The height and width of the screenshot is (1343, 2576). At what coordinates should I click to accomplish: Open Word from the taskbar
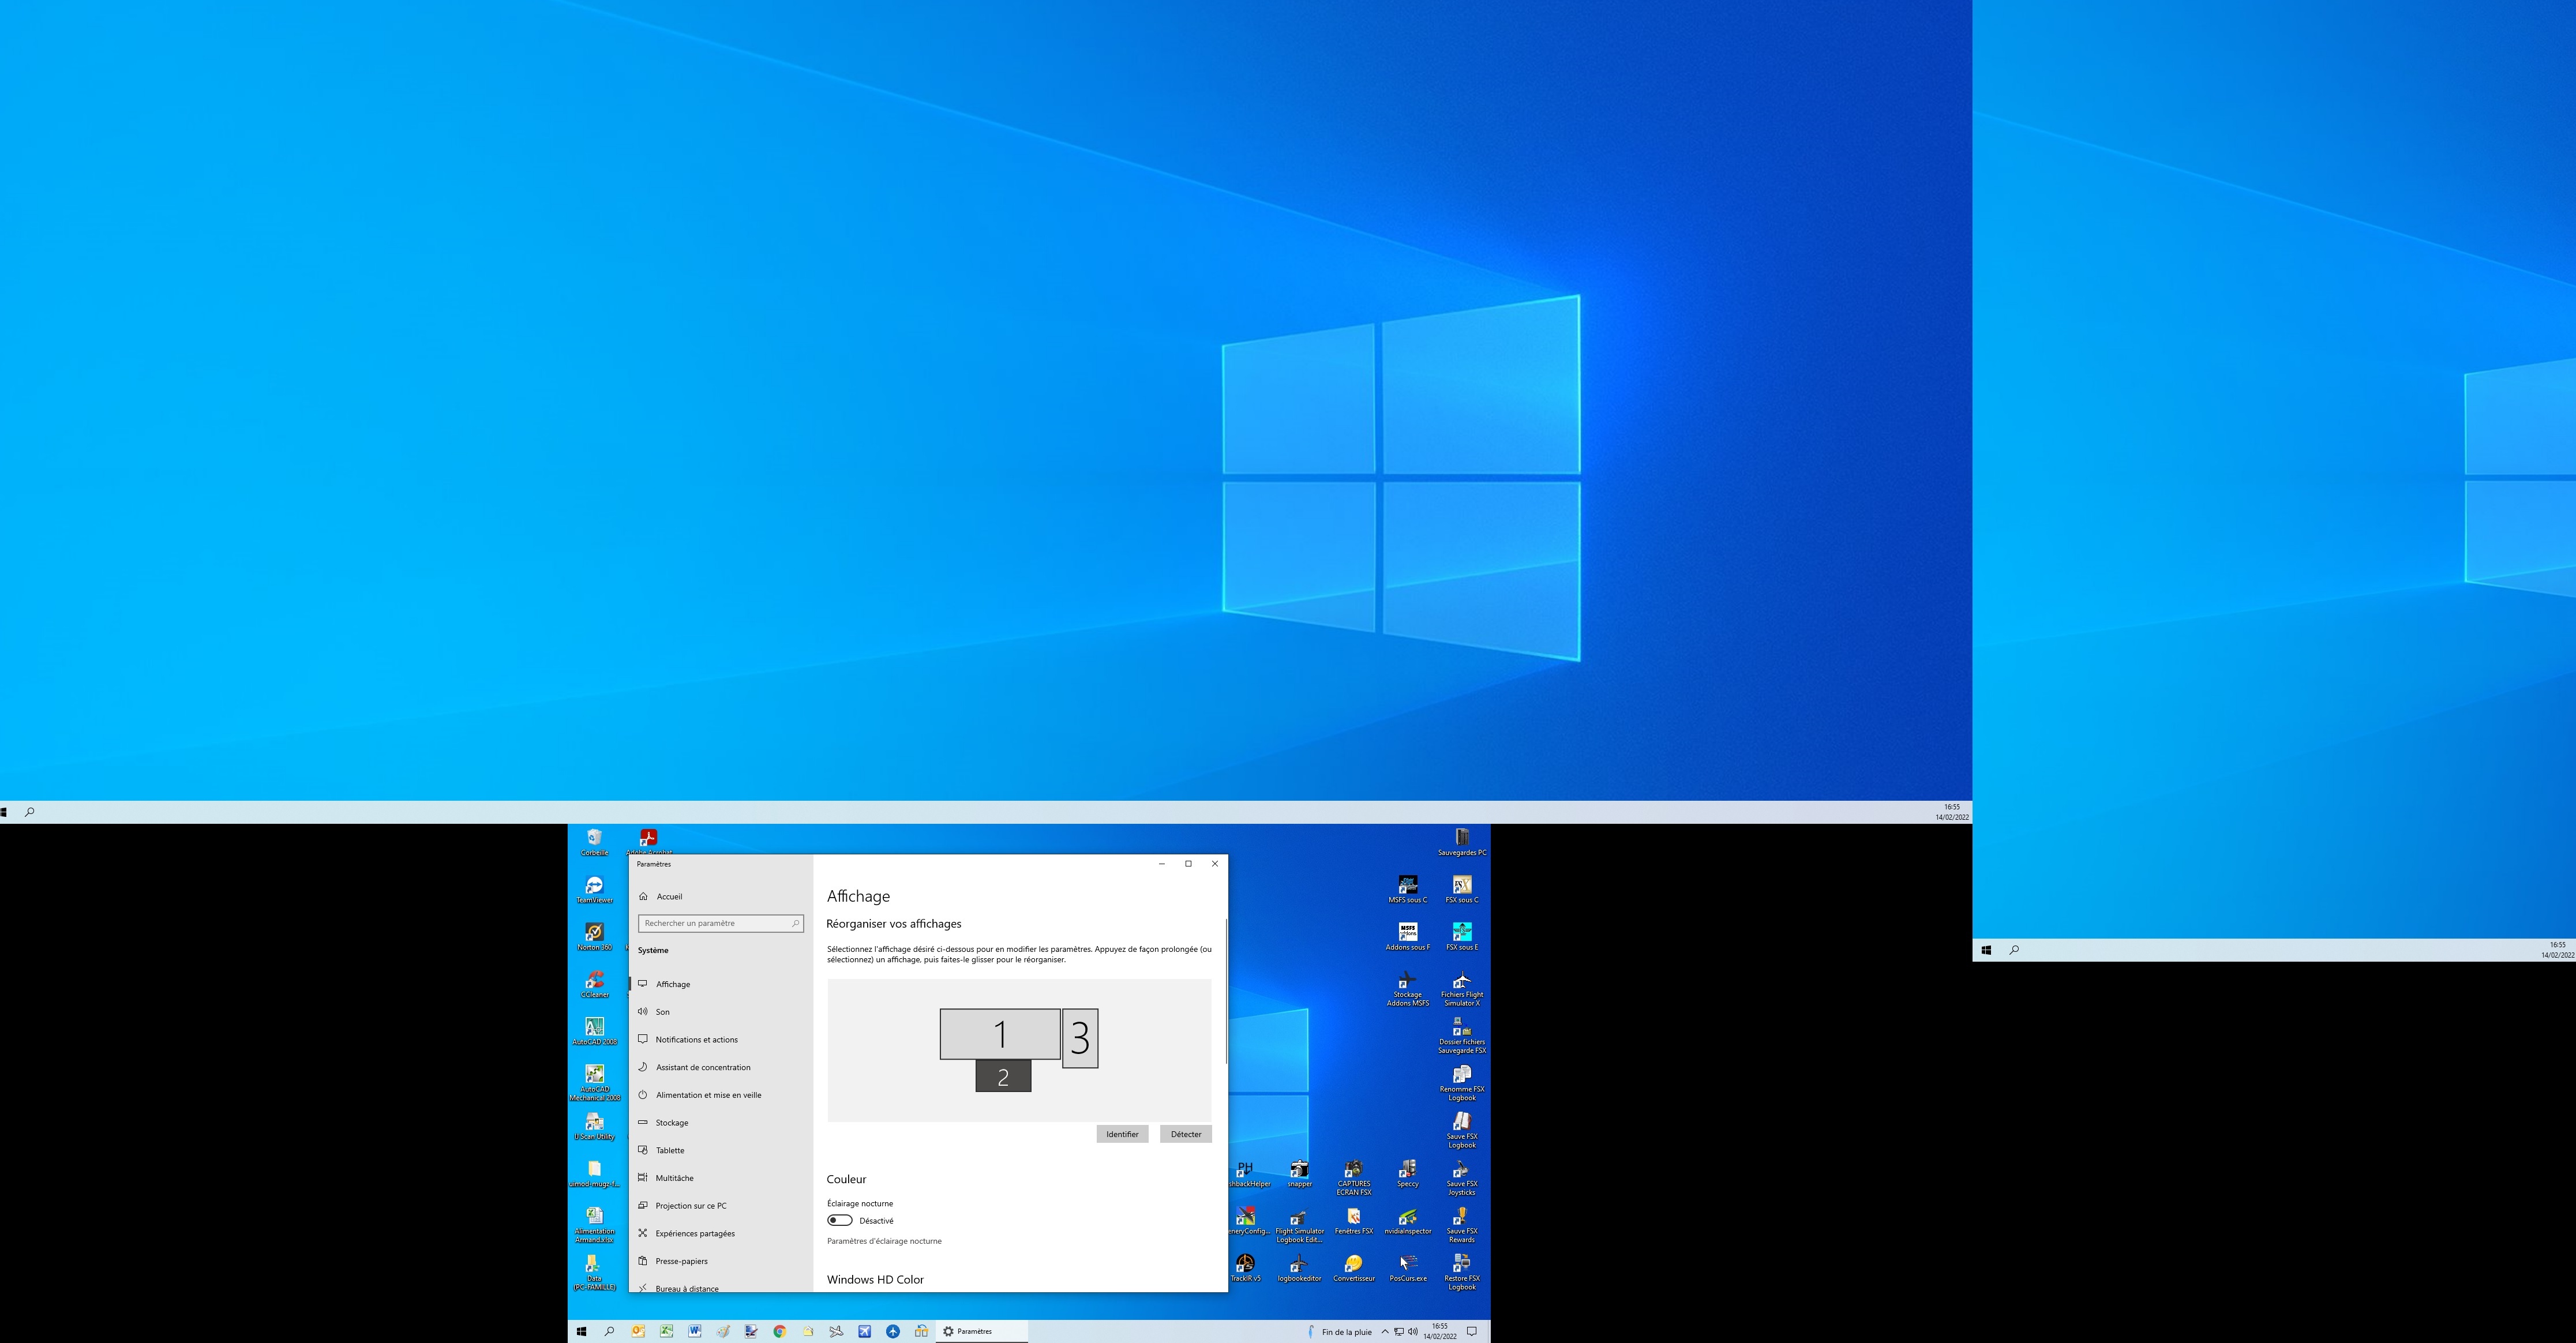point(694,1331)
